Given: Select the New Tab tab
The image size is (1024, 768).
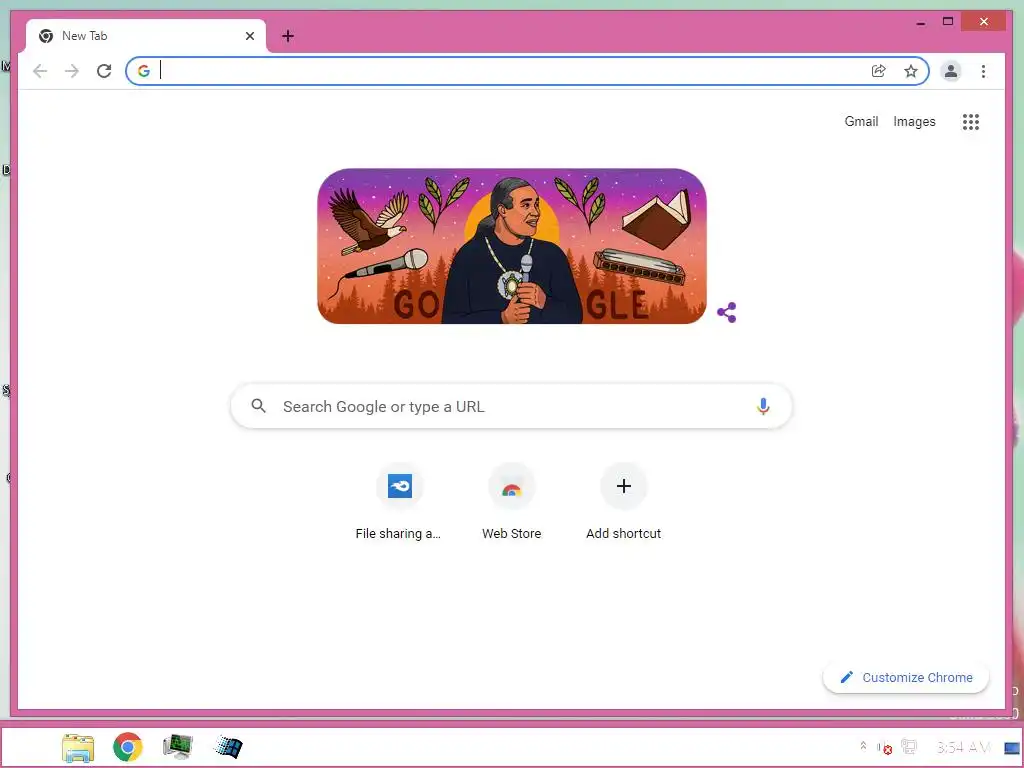Looking at the screenshot, I should 146,36.
